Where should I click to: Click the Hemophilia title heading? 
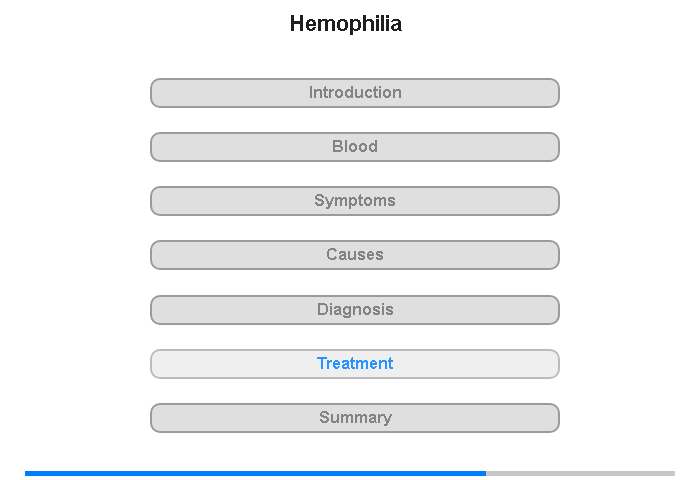pyautogui.click(x=346, y=24)
